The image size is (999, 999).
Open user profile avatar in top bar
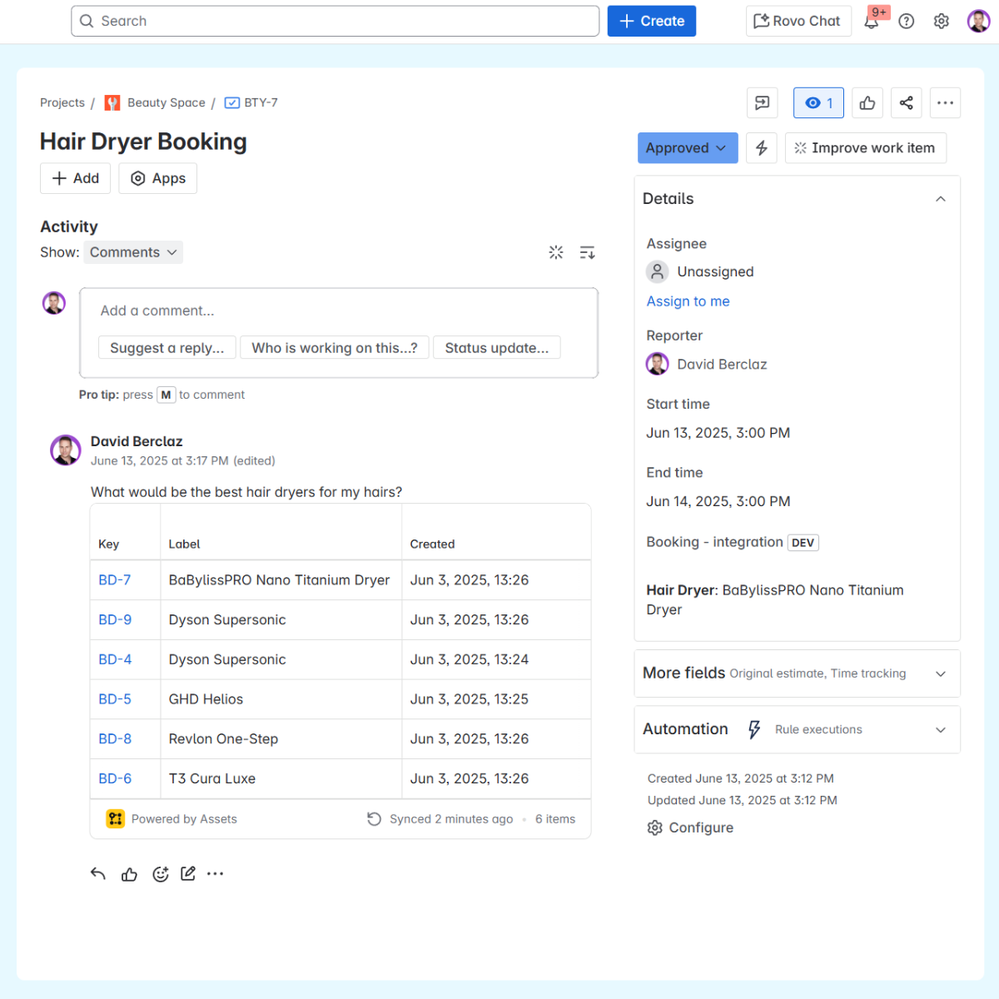point(978,22)
